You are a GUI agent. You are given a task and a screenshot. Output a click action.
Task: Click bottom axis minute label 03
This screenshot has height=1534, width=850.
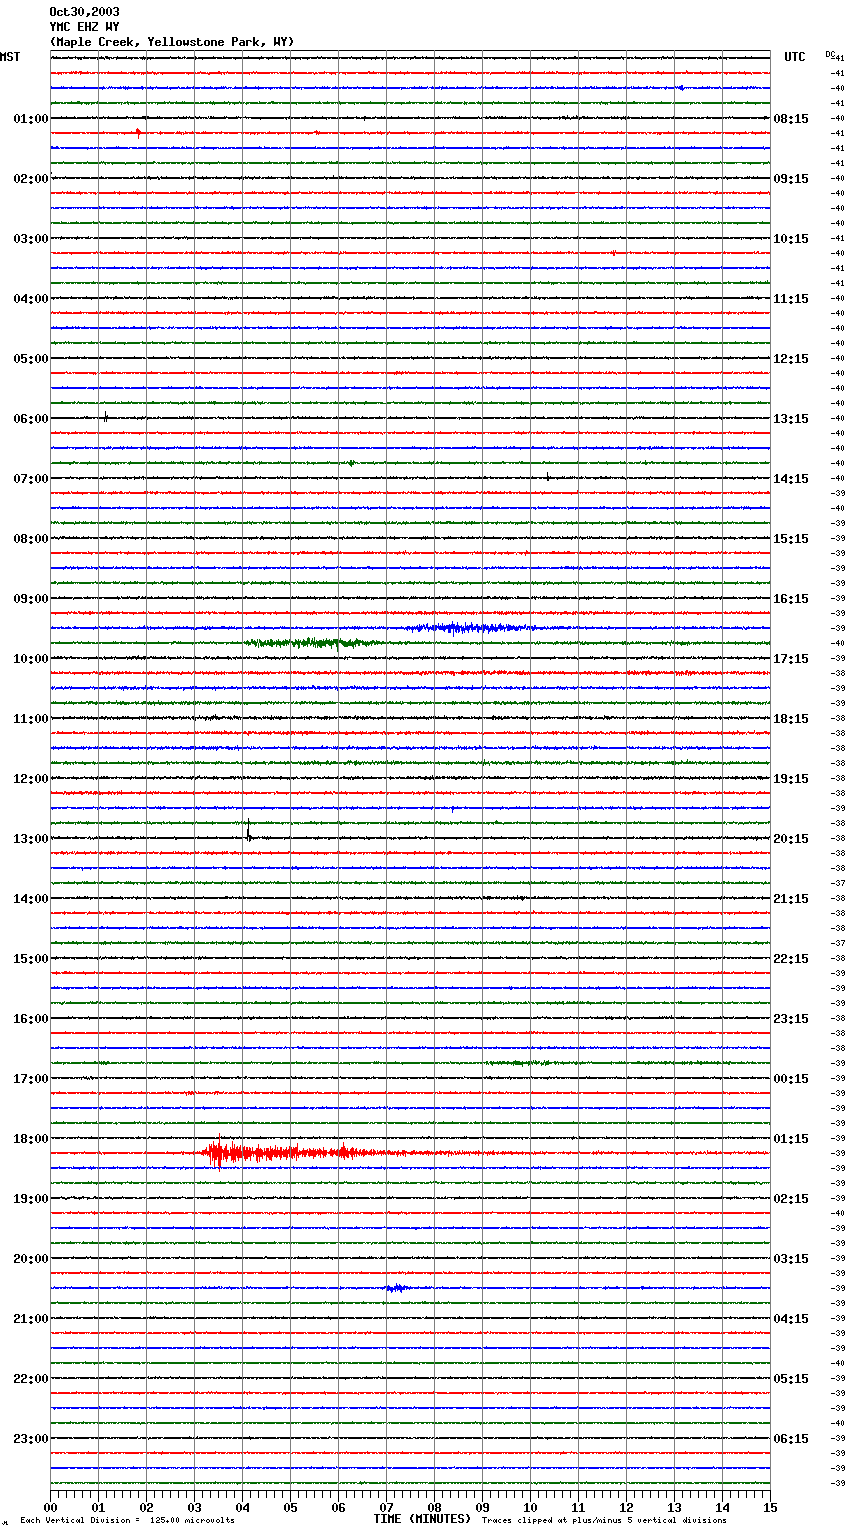point(195,1508)
